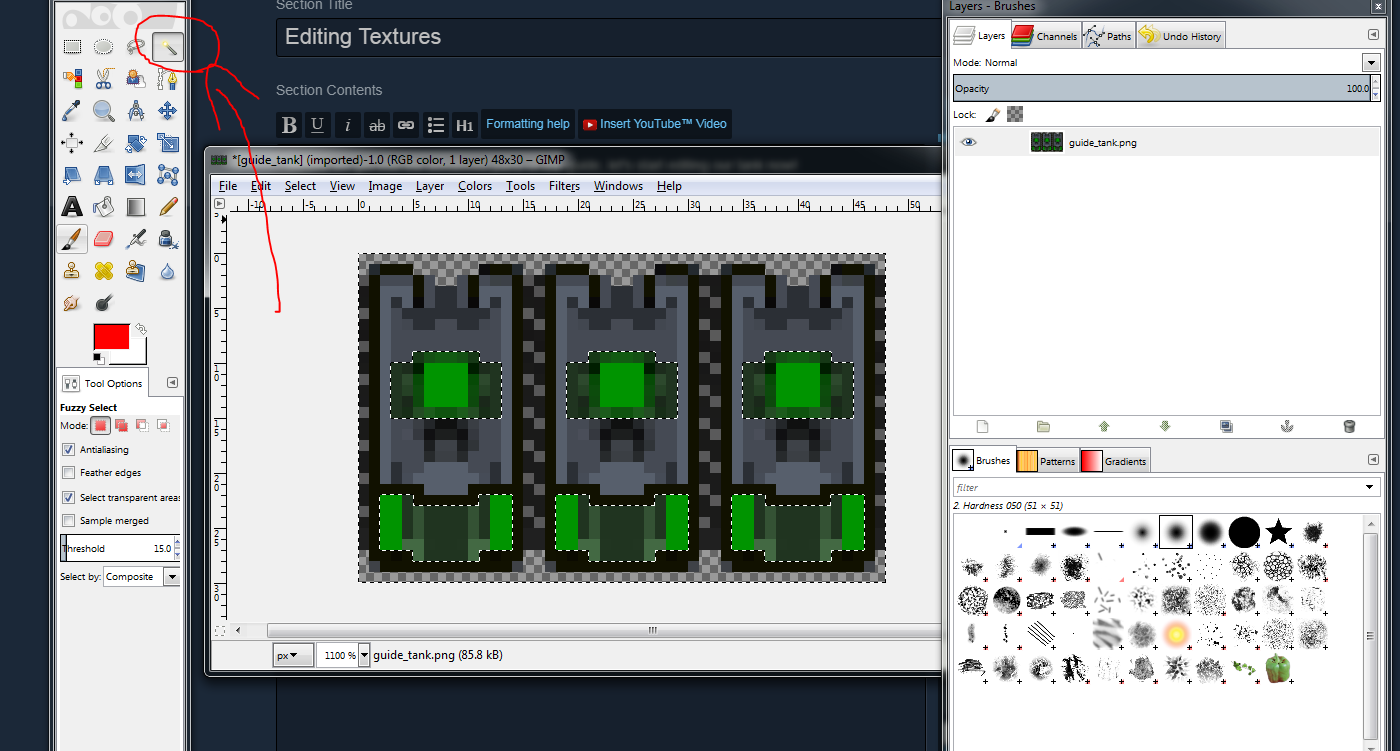Select the Fuzzy Select magic wand tool

point(168,46)
